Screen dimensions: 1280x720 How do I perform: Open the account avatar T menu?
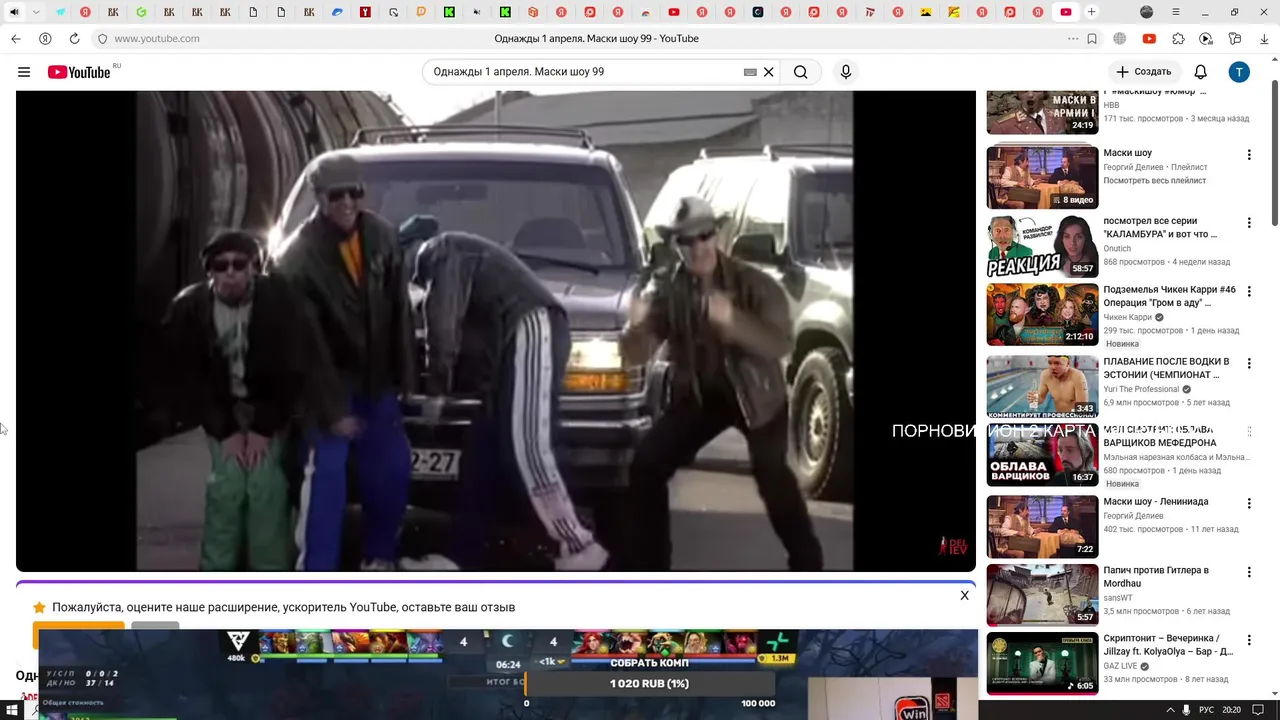1239,72
